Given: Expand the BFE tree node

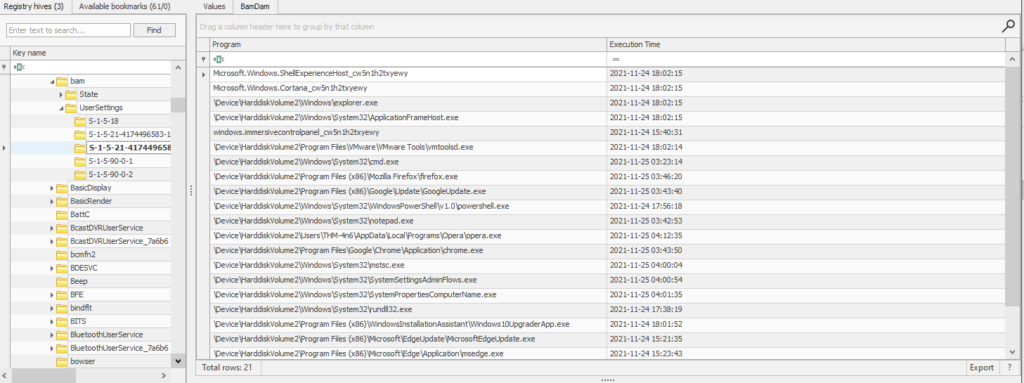Looking at the screenshot, I should [52, 295].
